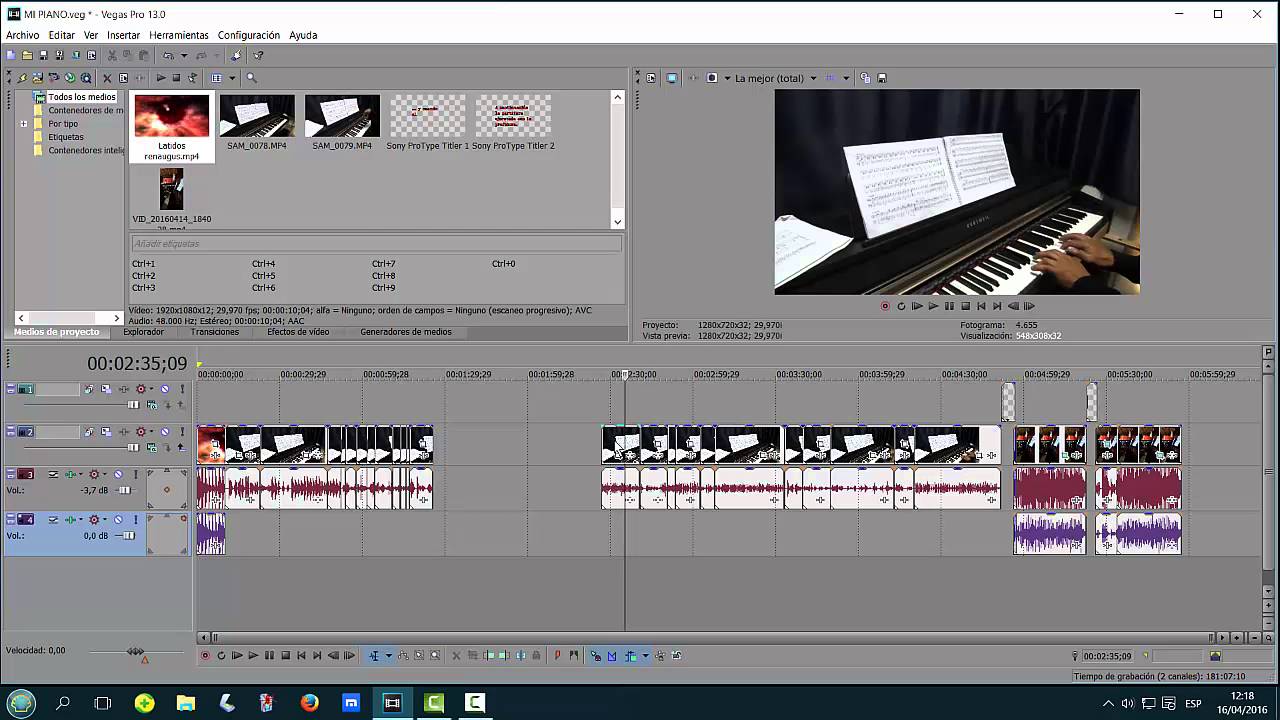
Task: Mute video track 2
Action: click(165, 432)
